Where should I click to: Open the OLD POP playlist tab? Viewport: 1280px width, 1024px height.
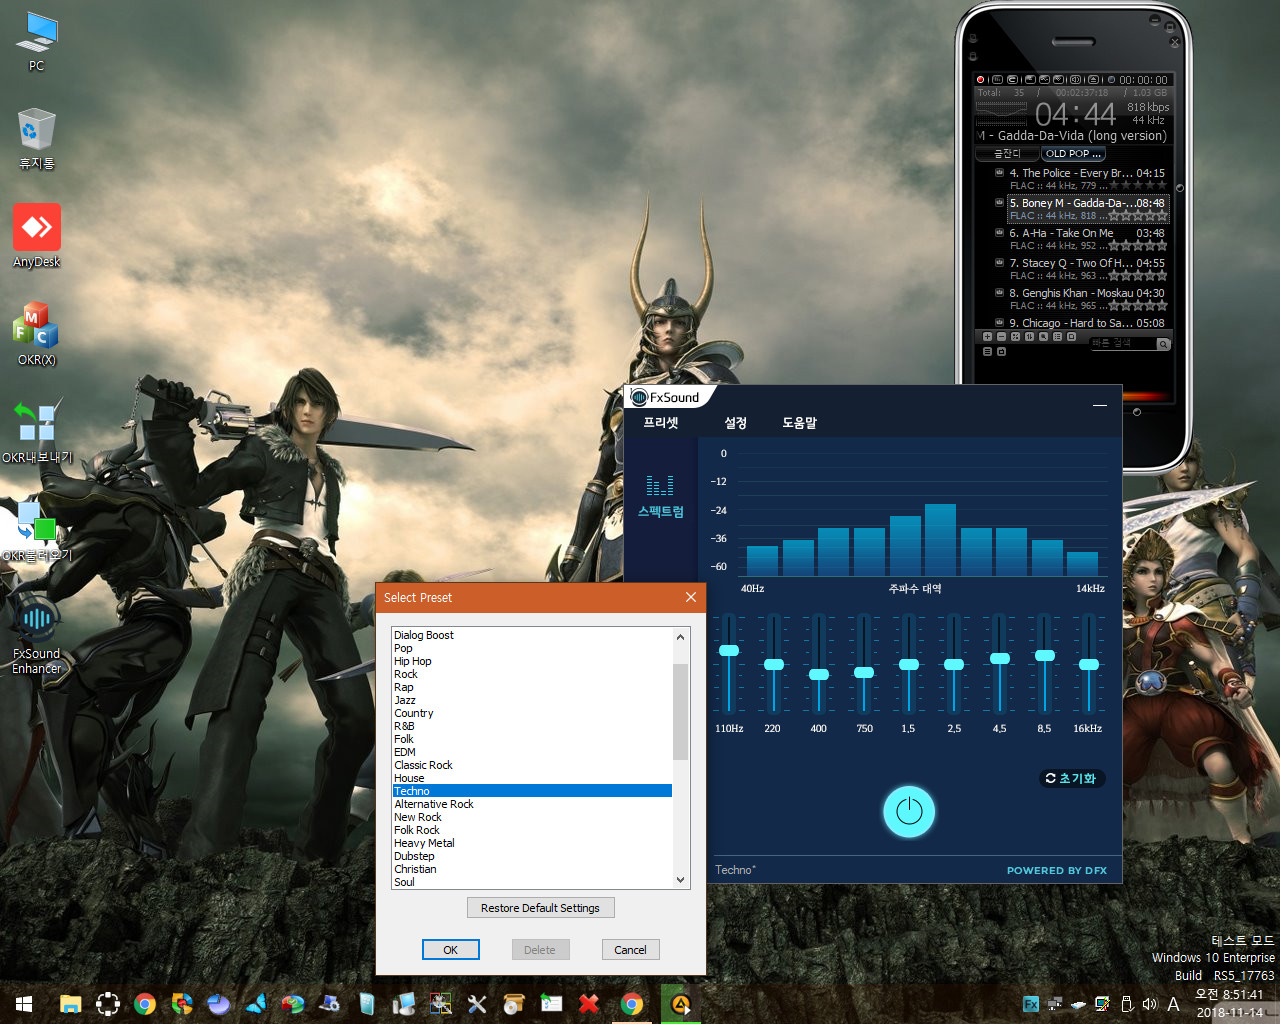1073,154
